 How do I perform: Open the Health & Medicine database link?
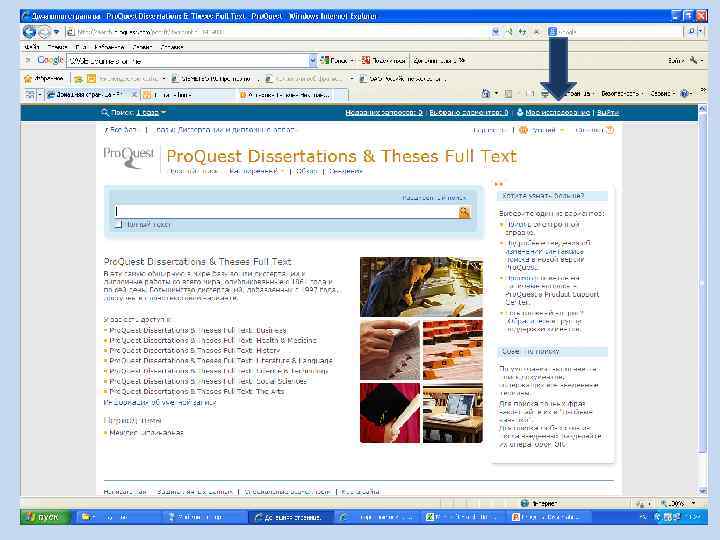pyautogui.click(x=213, y=340)
